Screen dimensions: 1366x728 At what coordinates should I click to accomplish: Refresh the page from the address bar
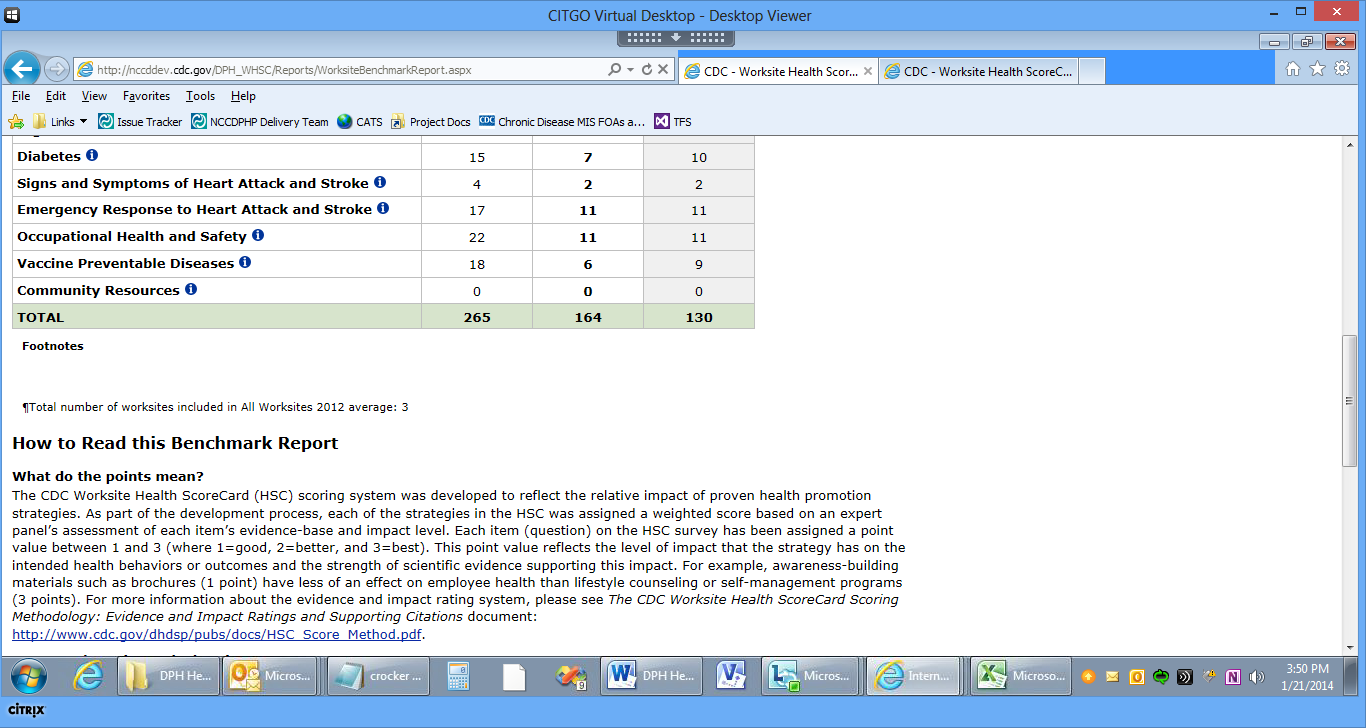[x=646, y=70]
